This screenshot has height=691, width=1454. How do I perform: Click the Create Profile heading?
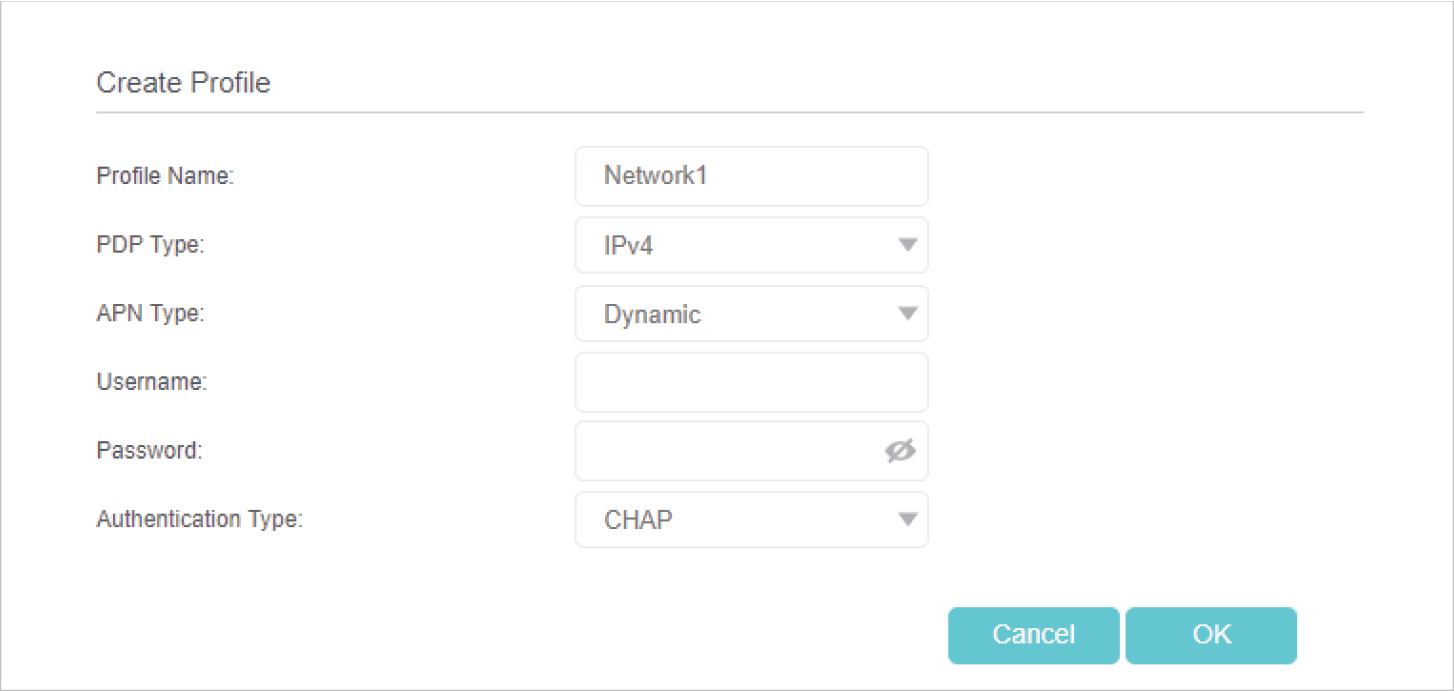click(183, 82)
